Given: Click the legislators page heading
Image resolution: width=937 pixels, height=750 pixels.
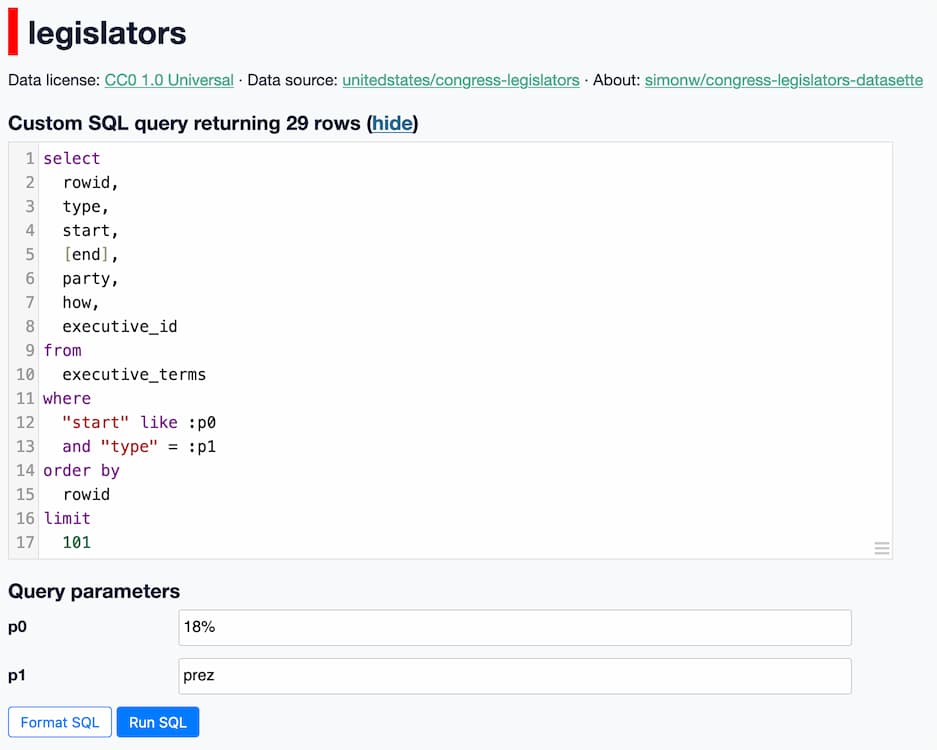Looking at the screenshot, I should 107,33.
